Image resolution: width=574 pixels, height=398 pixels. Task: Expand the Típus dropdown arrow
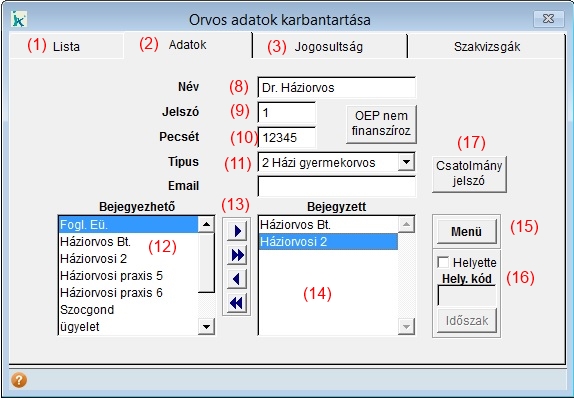click(x=406, y=161)
